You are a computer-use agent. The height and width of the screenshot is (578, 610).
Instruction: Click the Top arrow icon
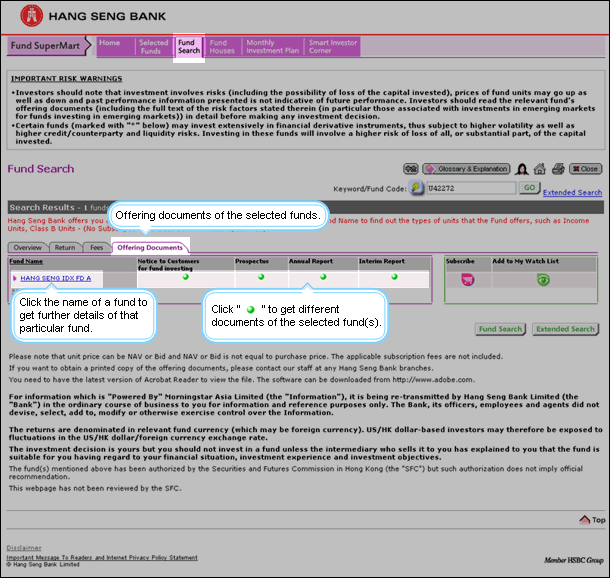coord(585,520)
